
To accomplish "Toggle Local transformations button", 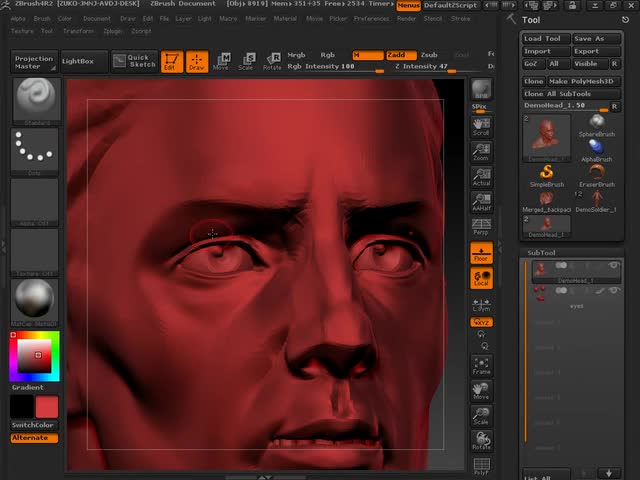I will pos(482,278).
